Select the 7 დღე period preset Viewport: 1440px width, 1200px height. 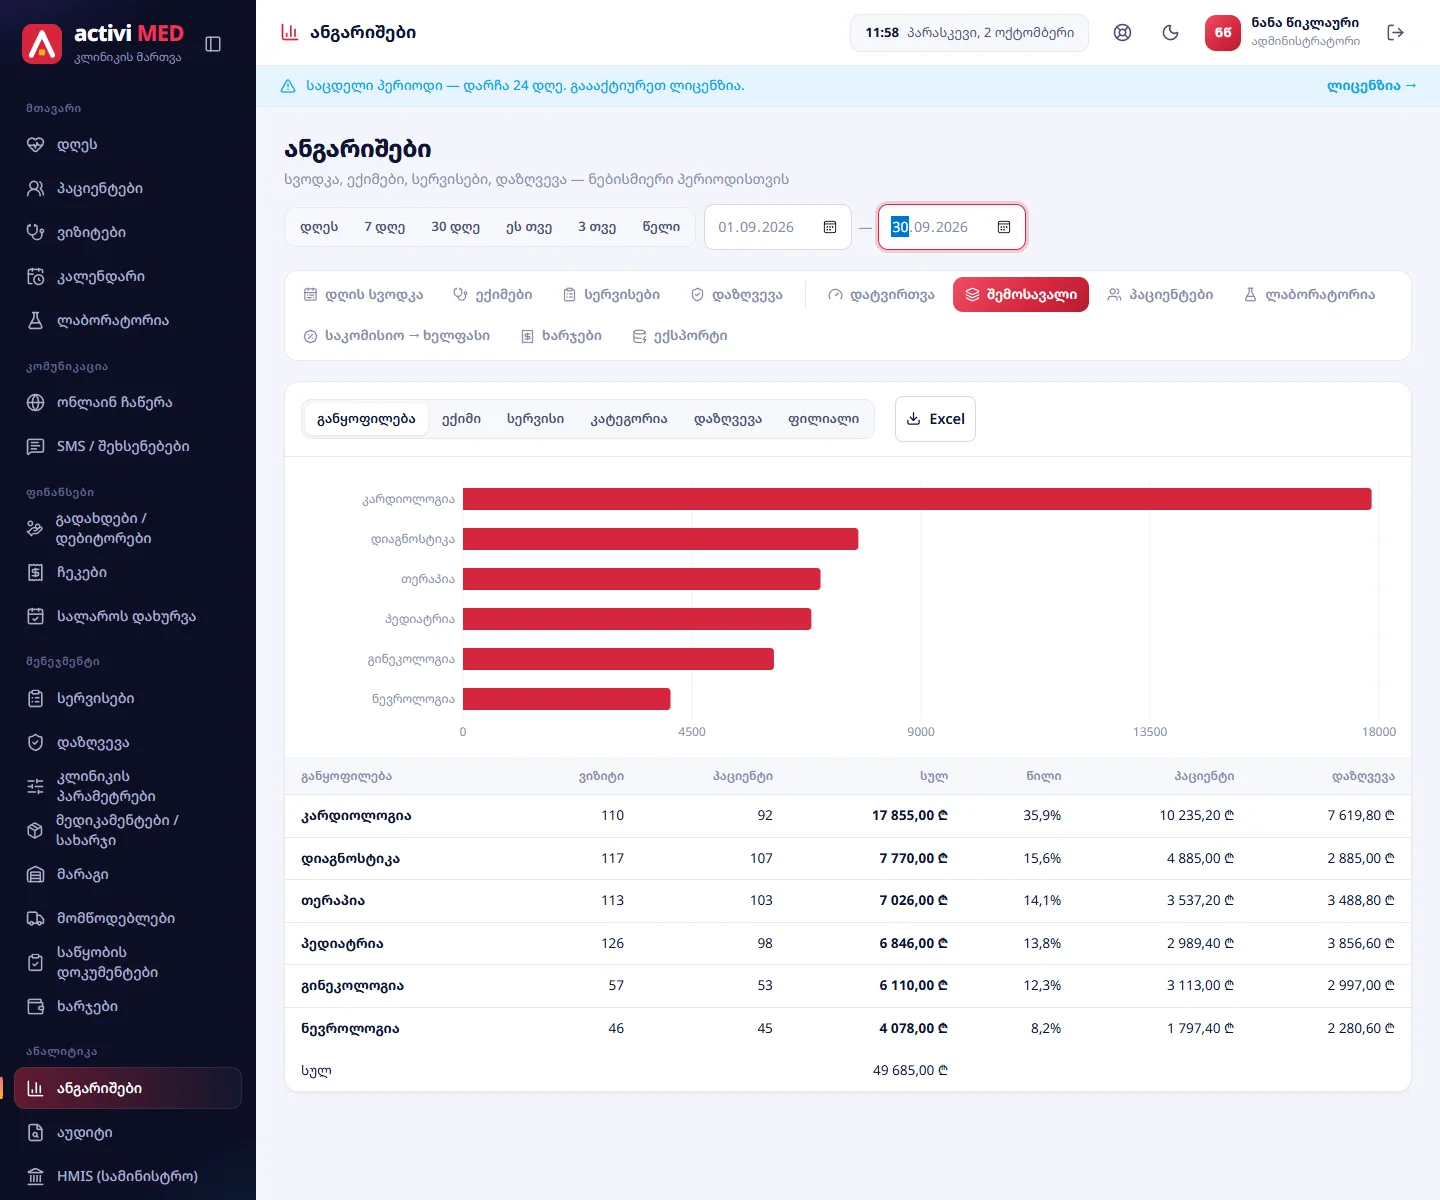click(385, 227)
